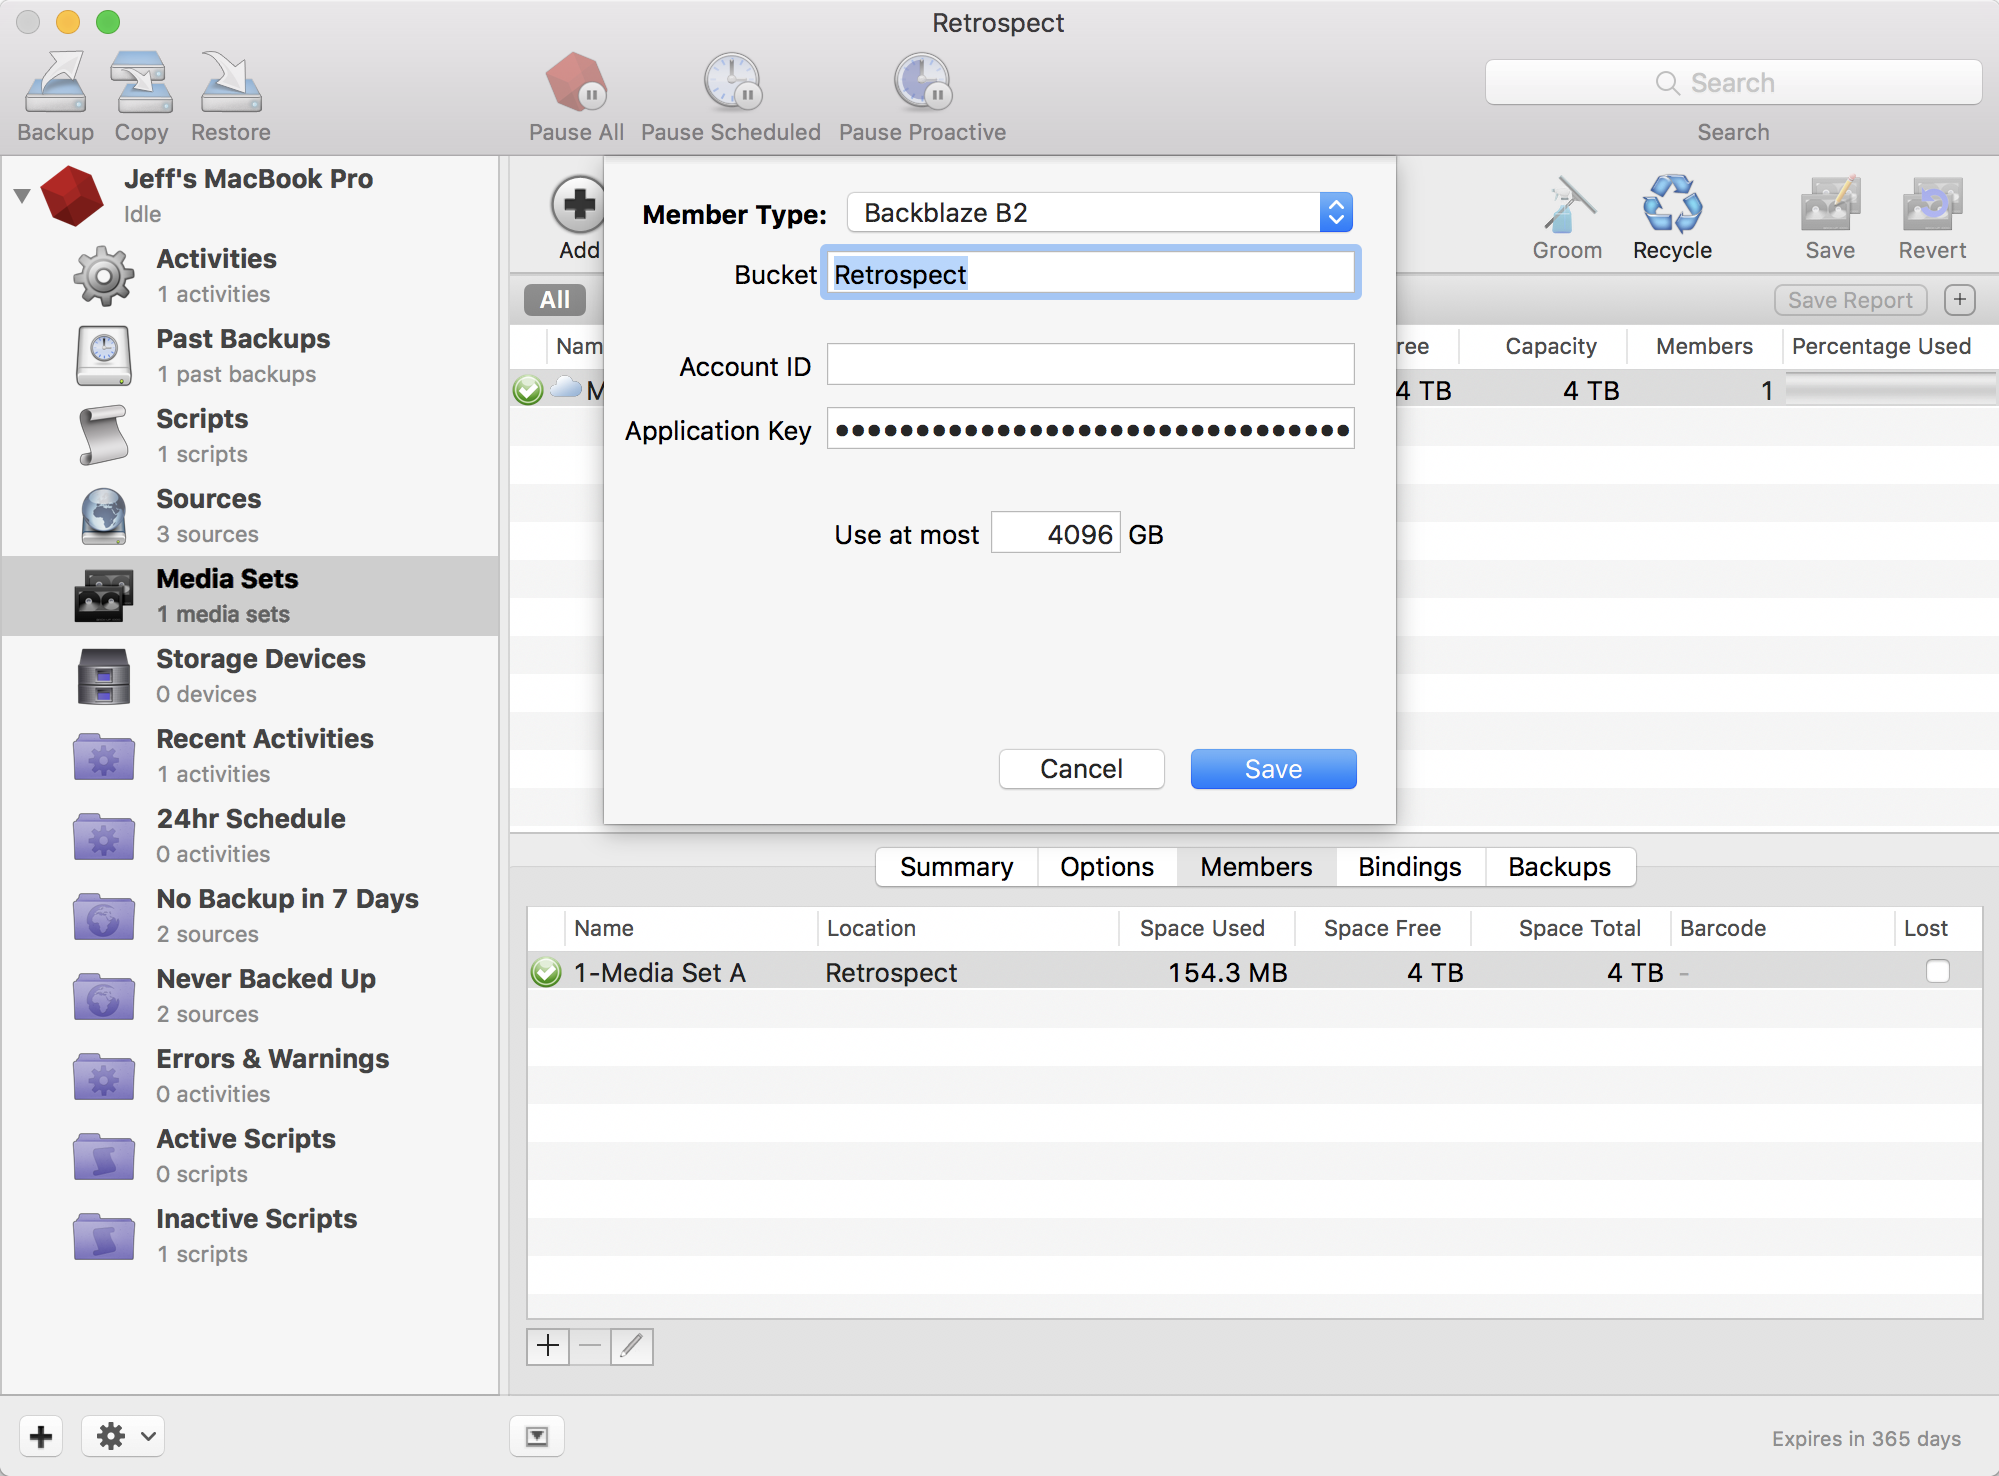
Task: Click the green checkmark on 1-Media Set A
Action: (x=545, y=971)
